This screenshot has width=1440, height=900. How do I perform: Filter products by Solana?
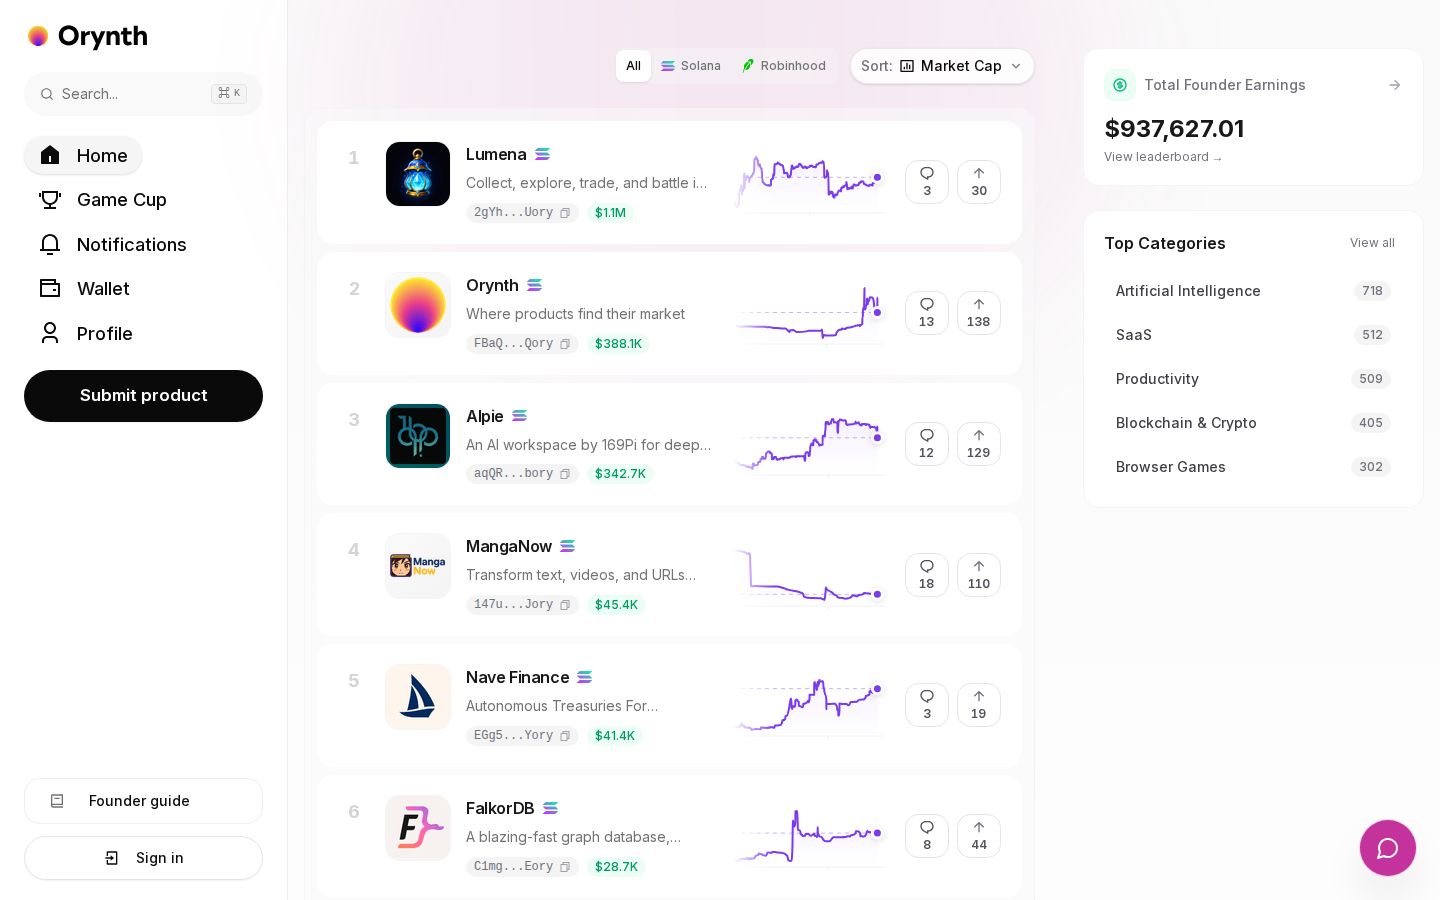(691, 66)
